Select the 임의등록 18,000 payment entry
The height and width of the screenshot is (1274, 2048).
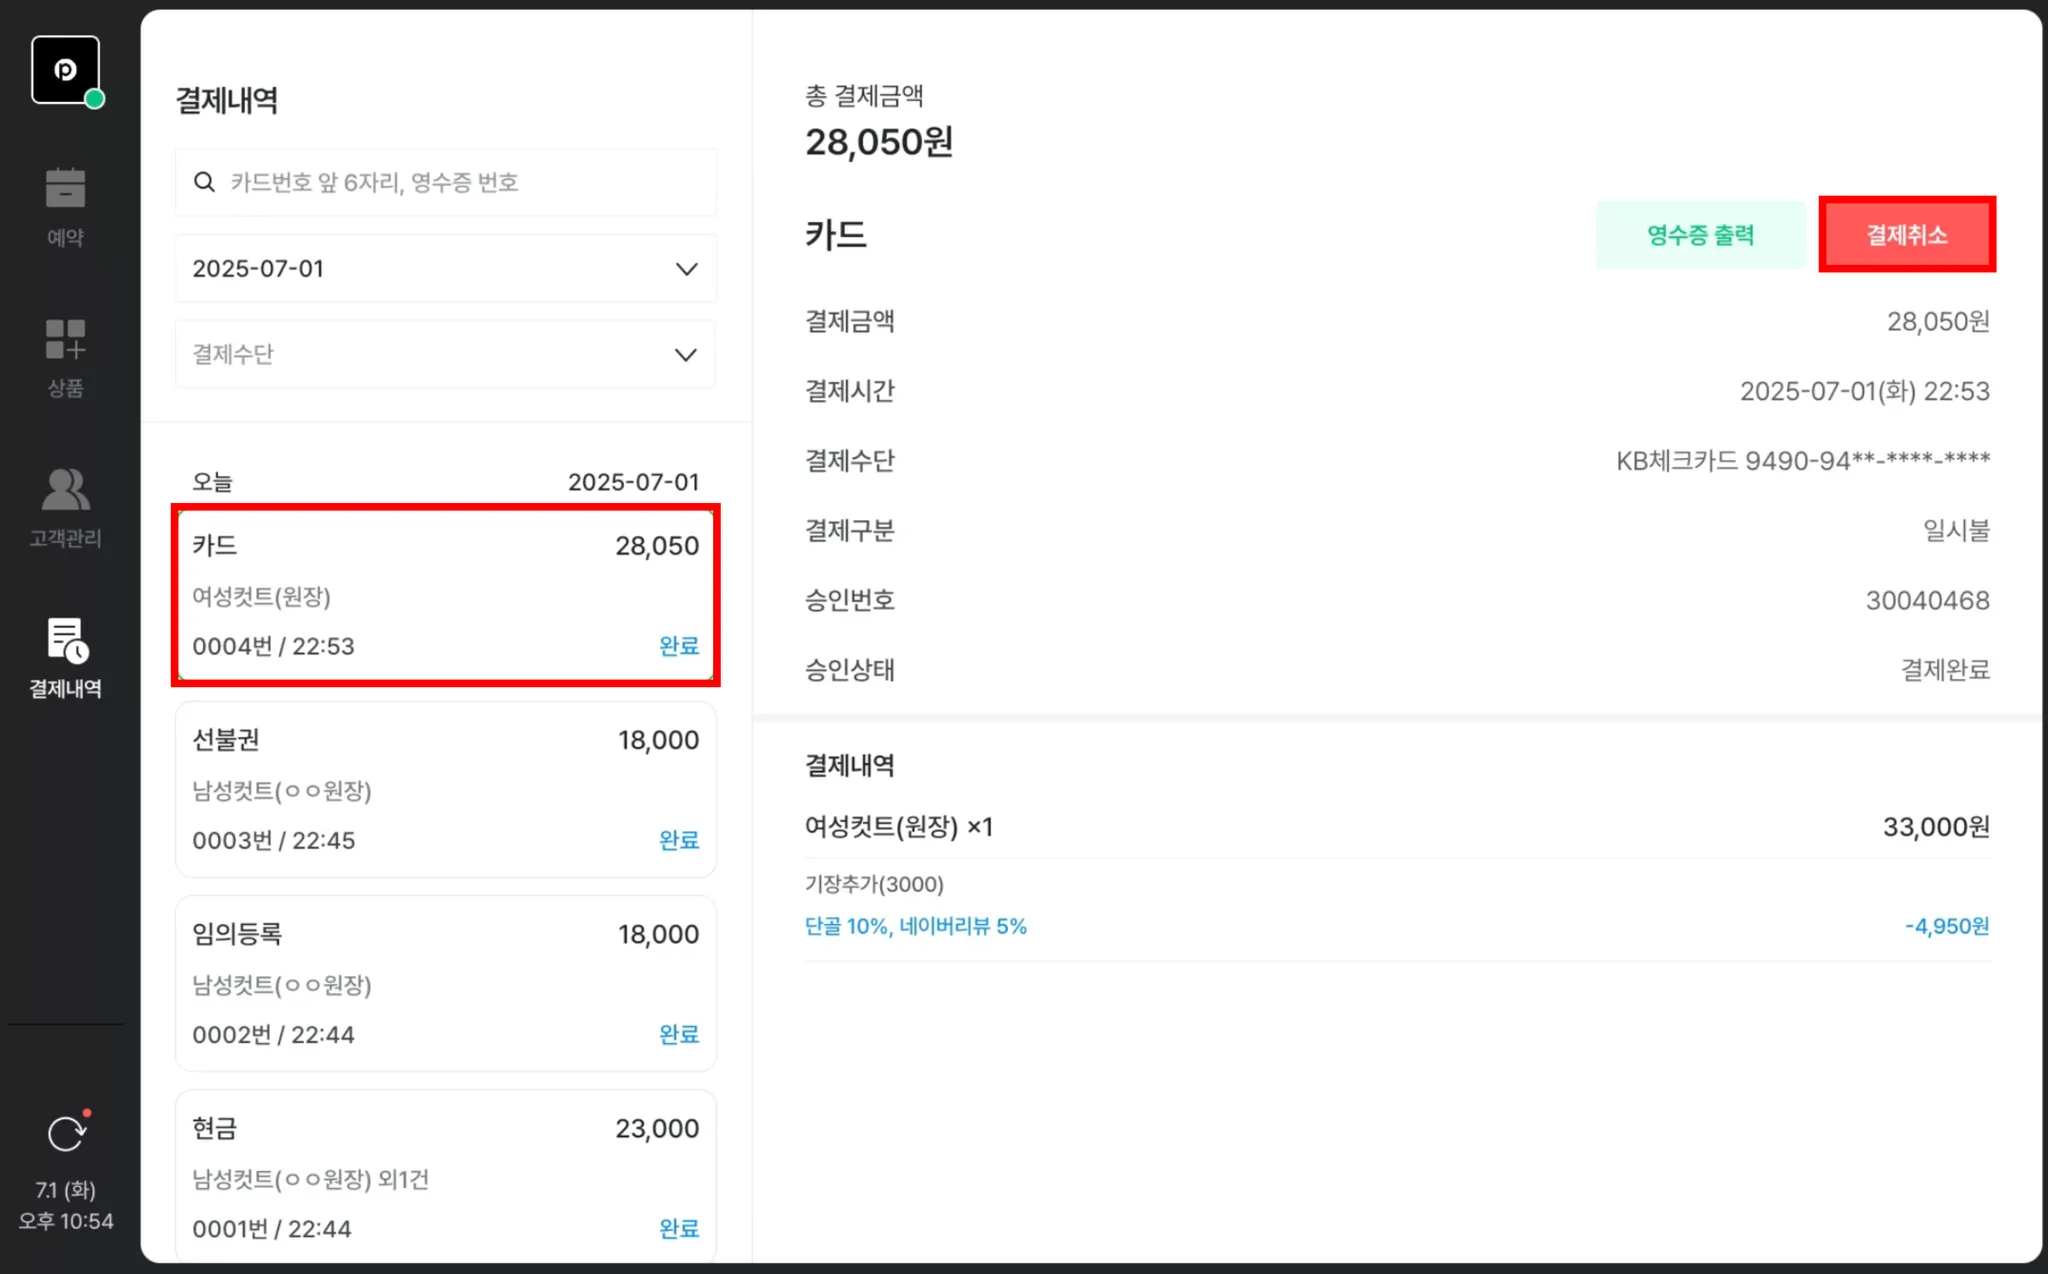coord(445,983)
